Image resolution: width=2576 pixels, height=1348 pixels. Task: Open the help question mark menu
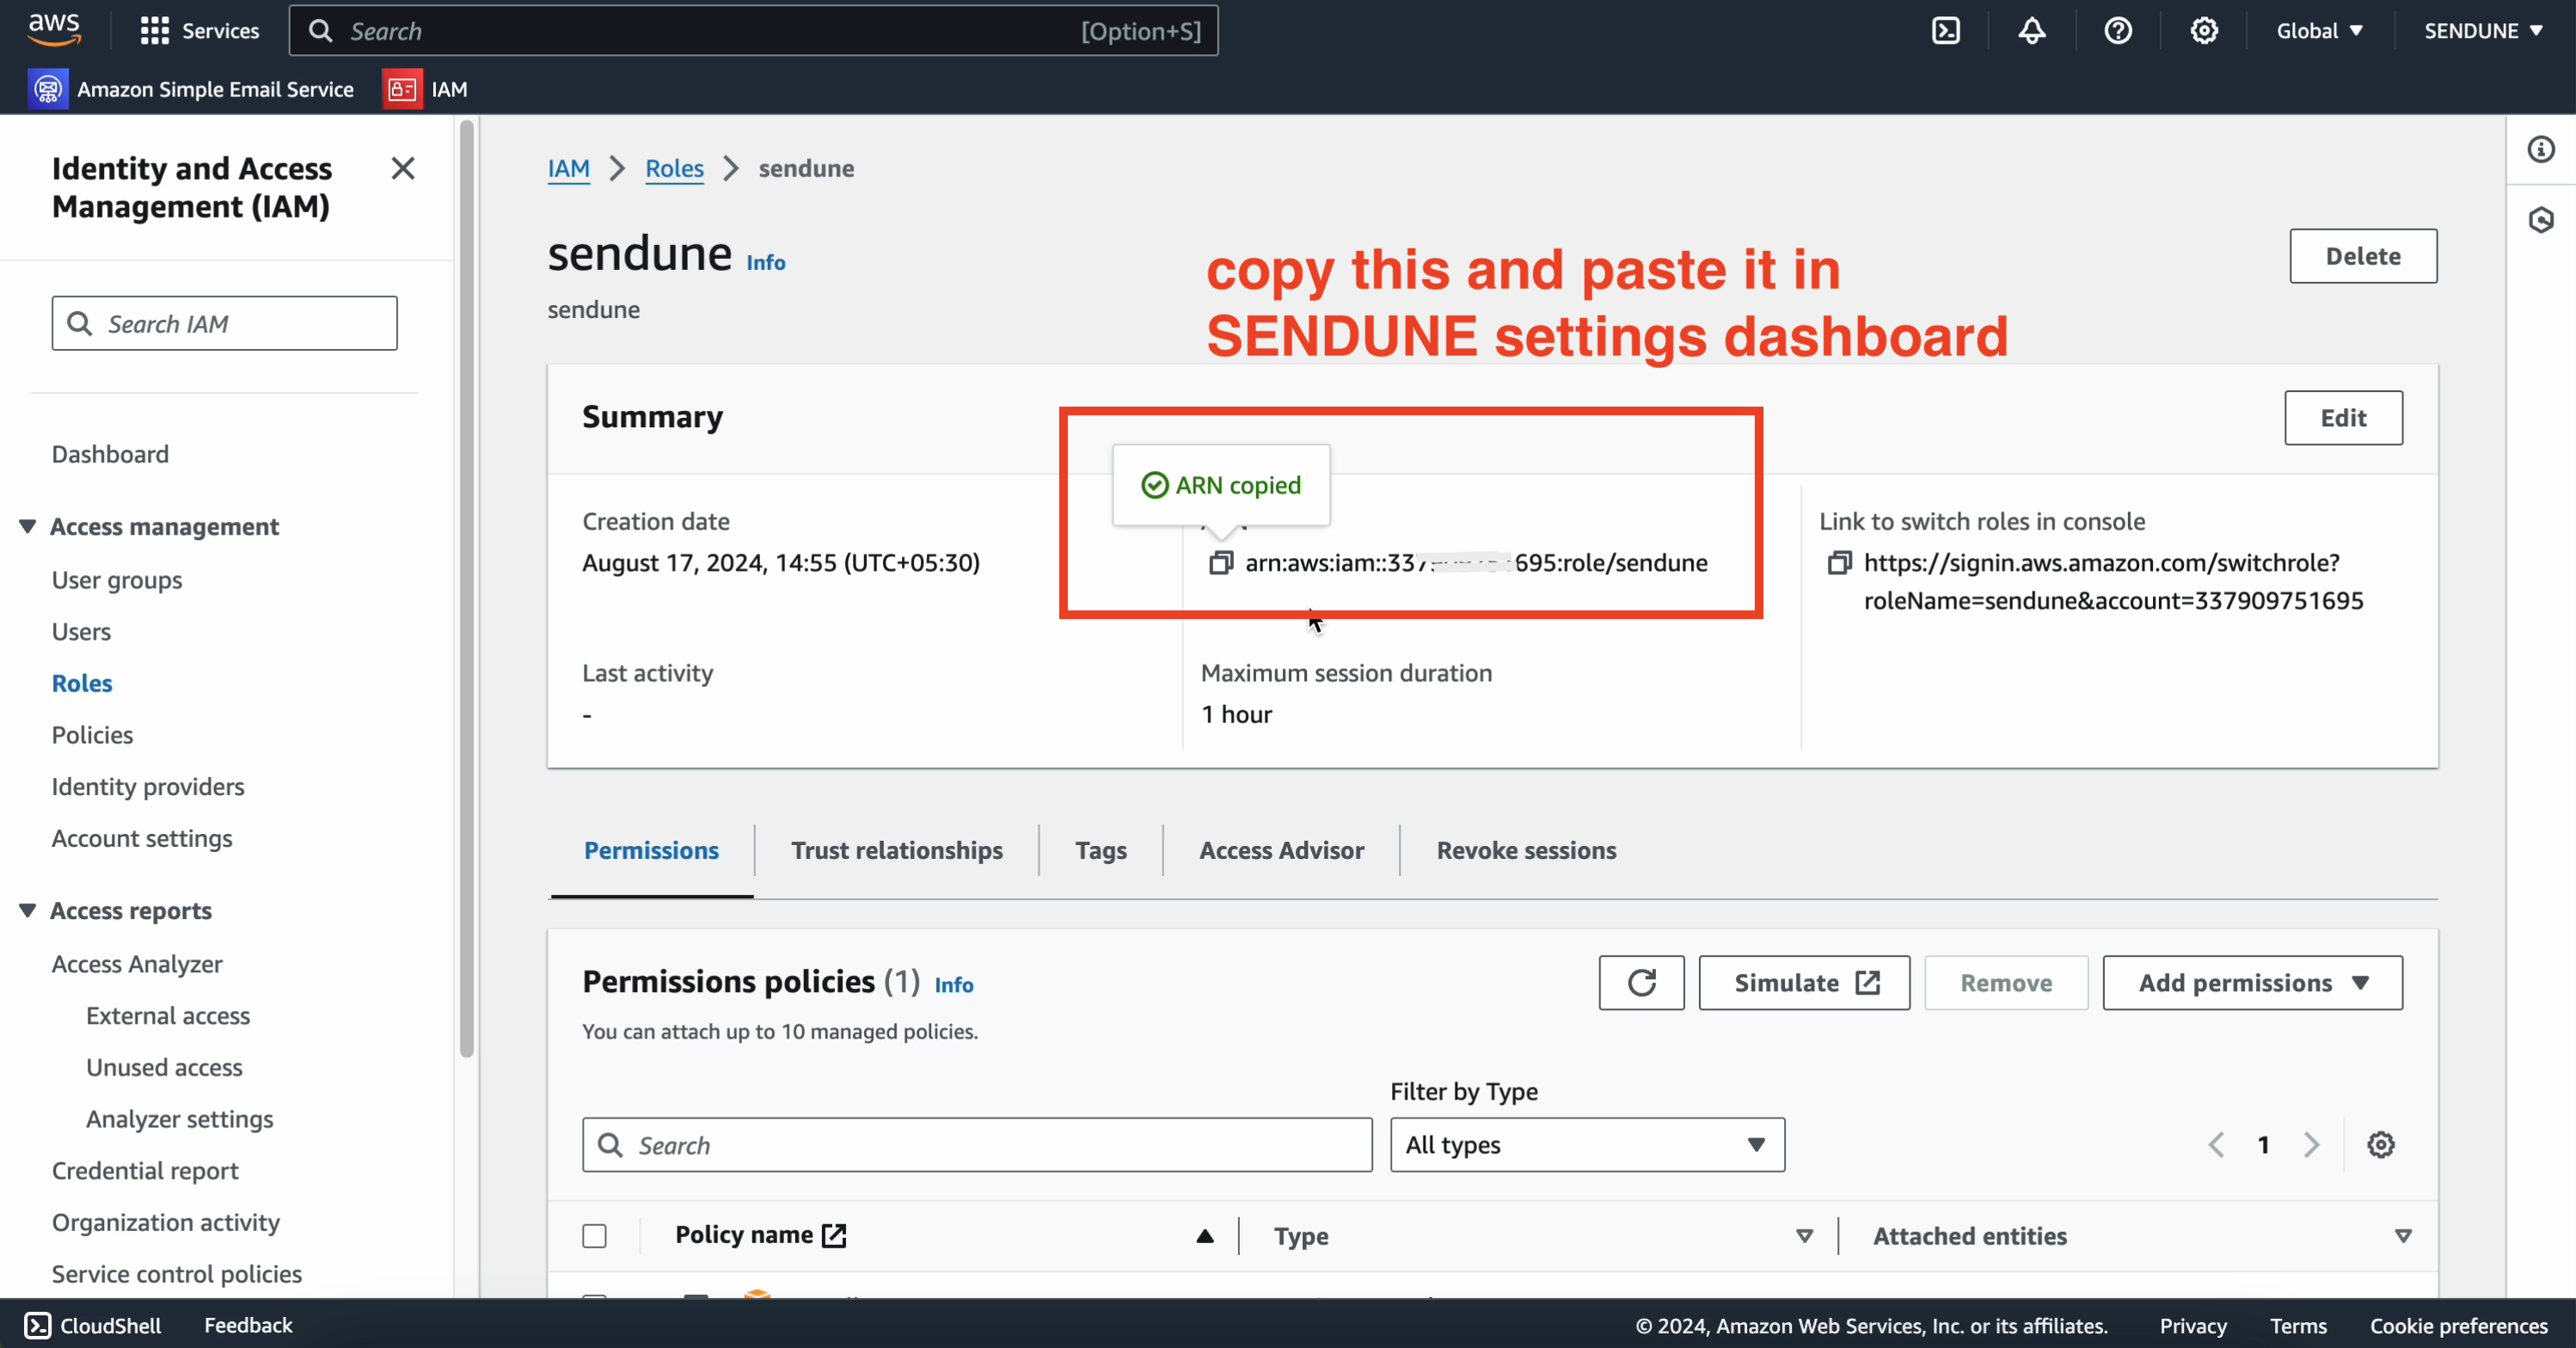pos(2117,31)
